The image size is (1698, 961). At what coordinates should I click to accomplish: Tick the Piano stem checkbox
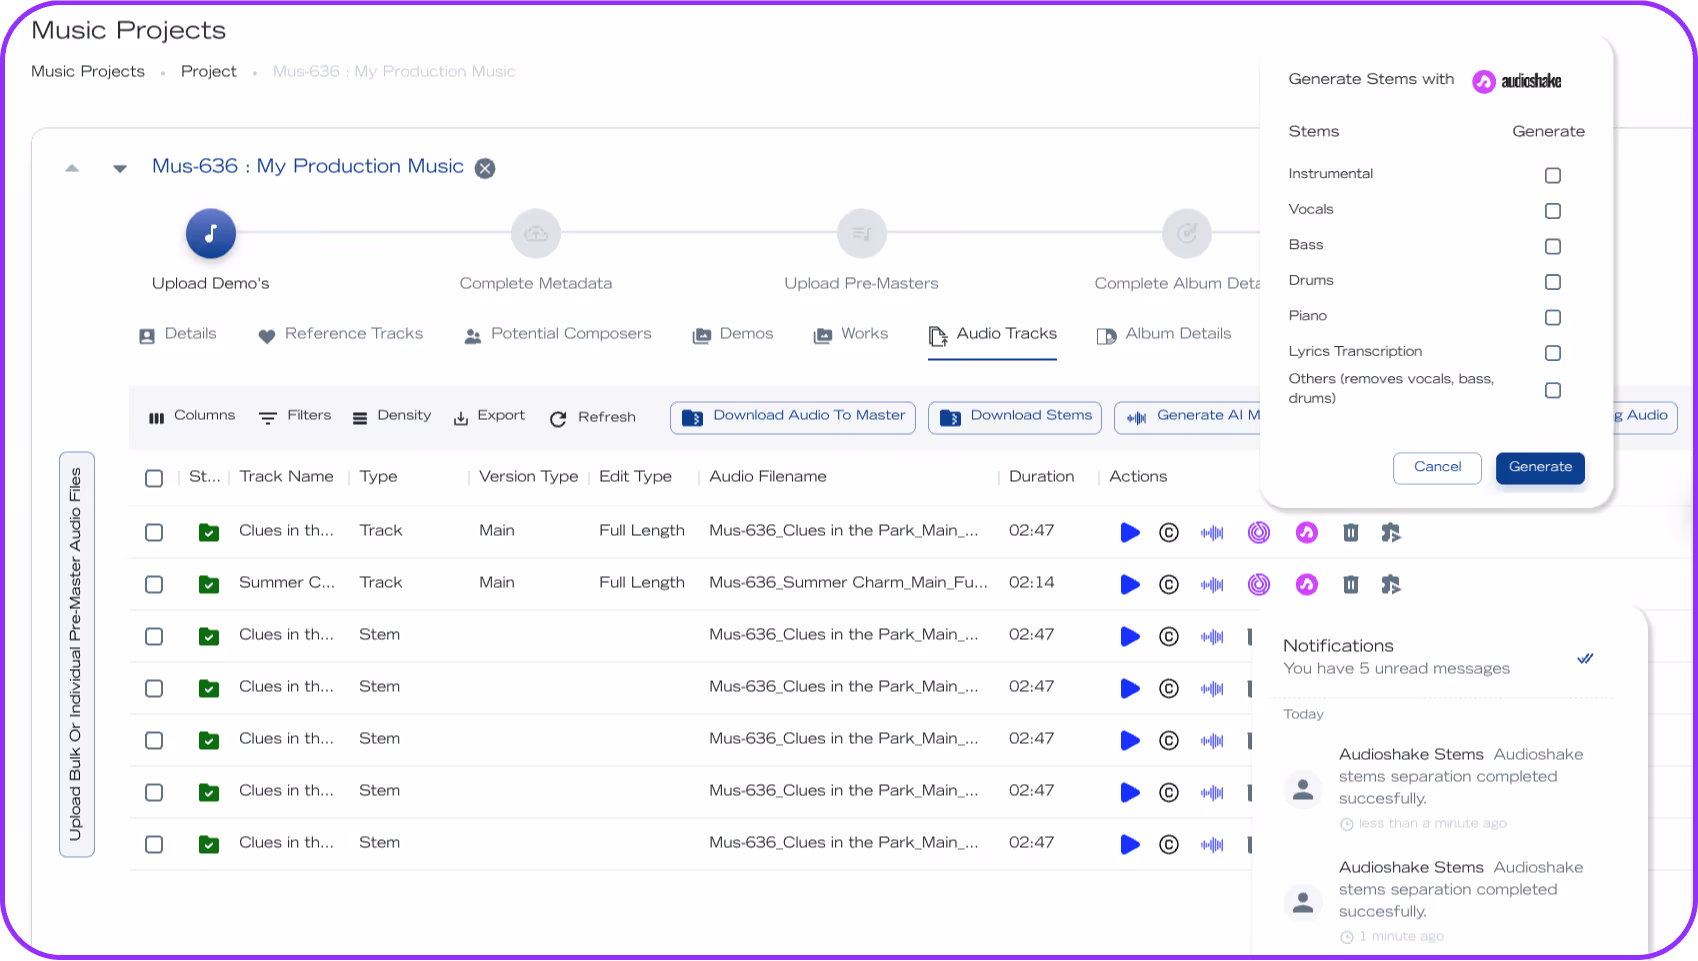pyautogui.click(x=1553, y=318)
